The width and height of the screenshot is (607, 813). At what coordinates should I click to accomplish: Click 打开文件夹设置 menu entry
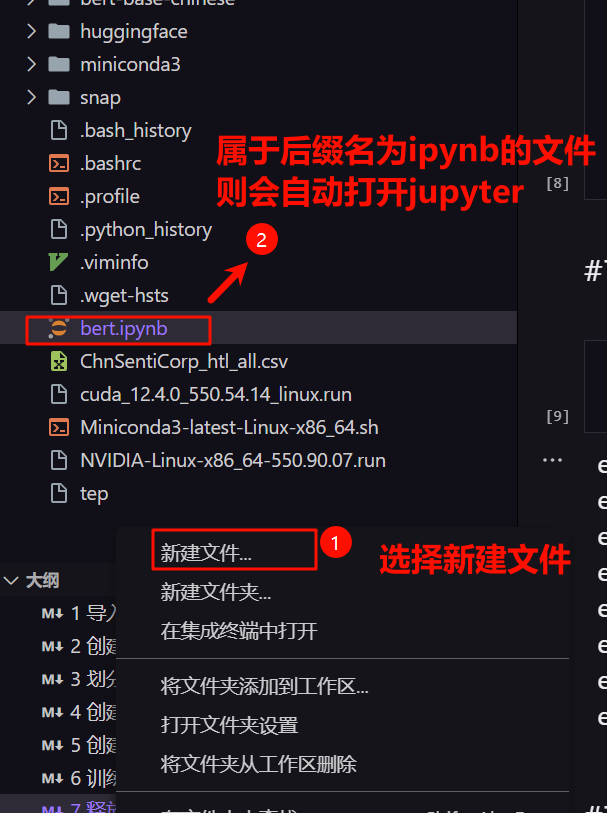[229, 725]
